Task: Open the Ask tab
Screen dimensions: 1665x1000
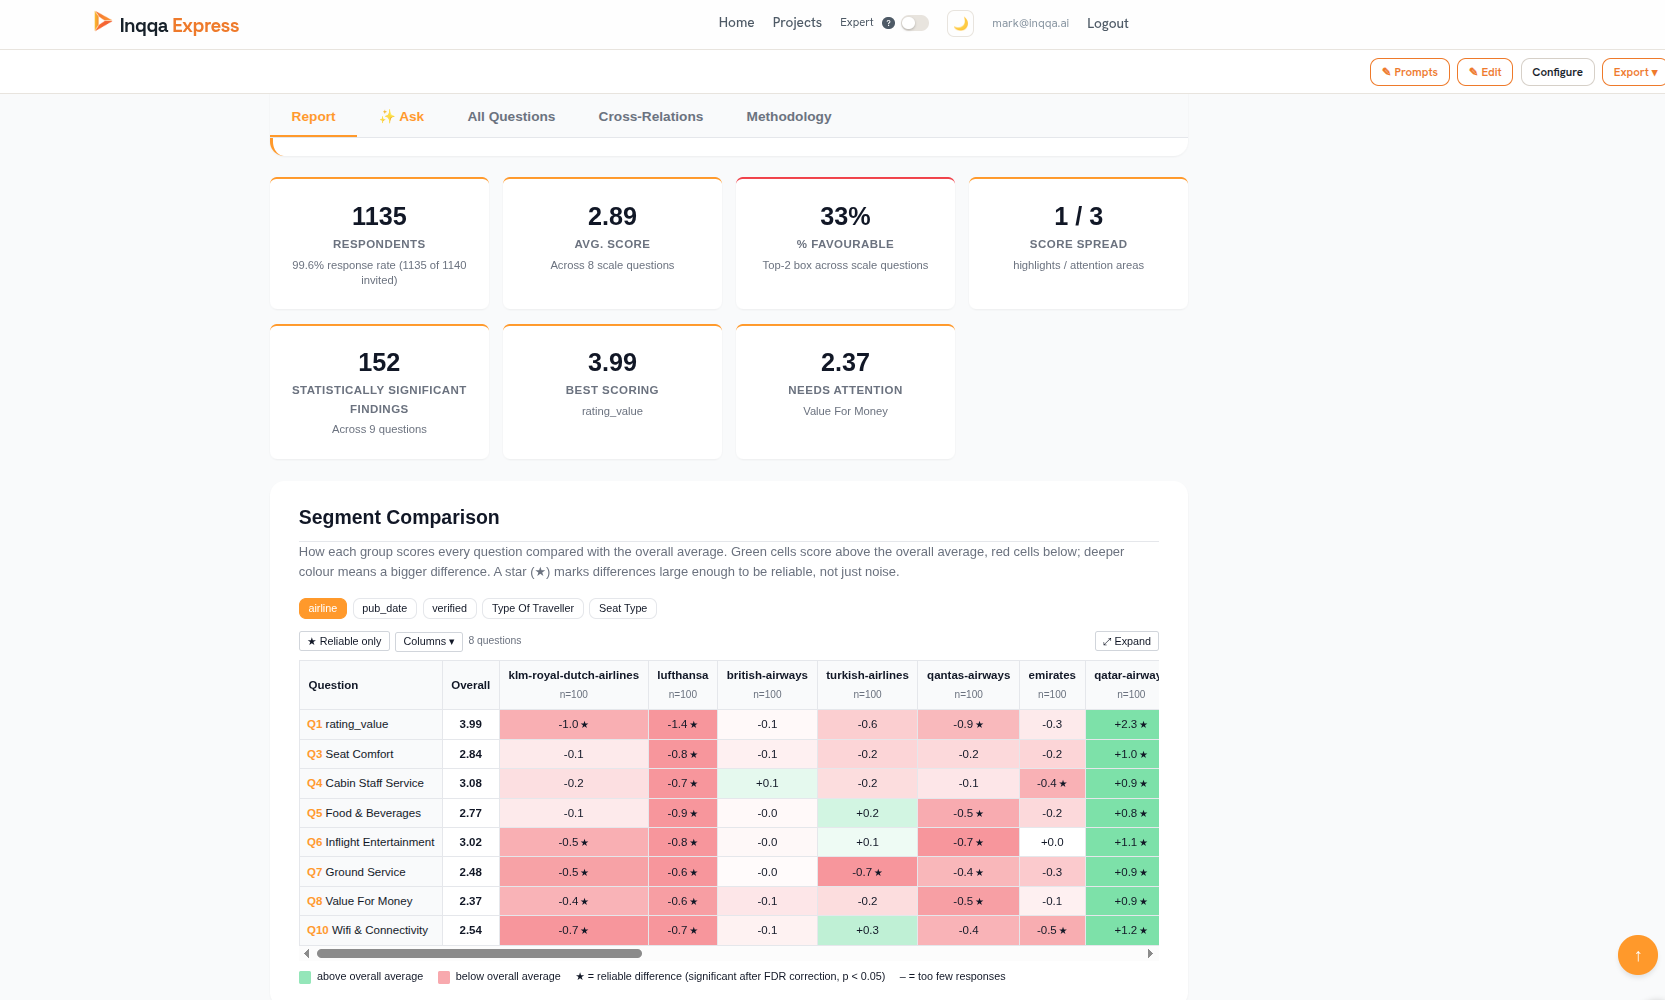Action: click(x=402, y=117)
